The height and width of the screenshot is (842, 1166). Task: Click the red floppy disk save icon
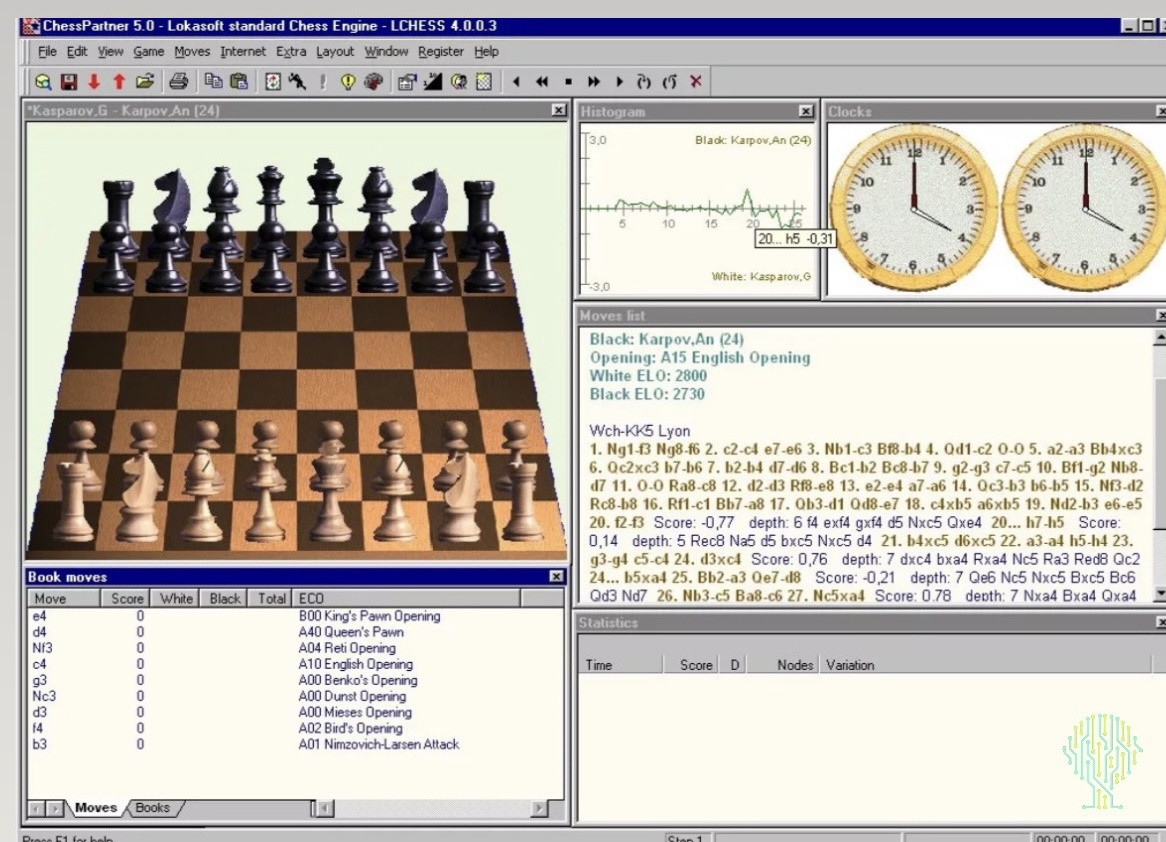pos(69,82)
